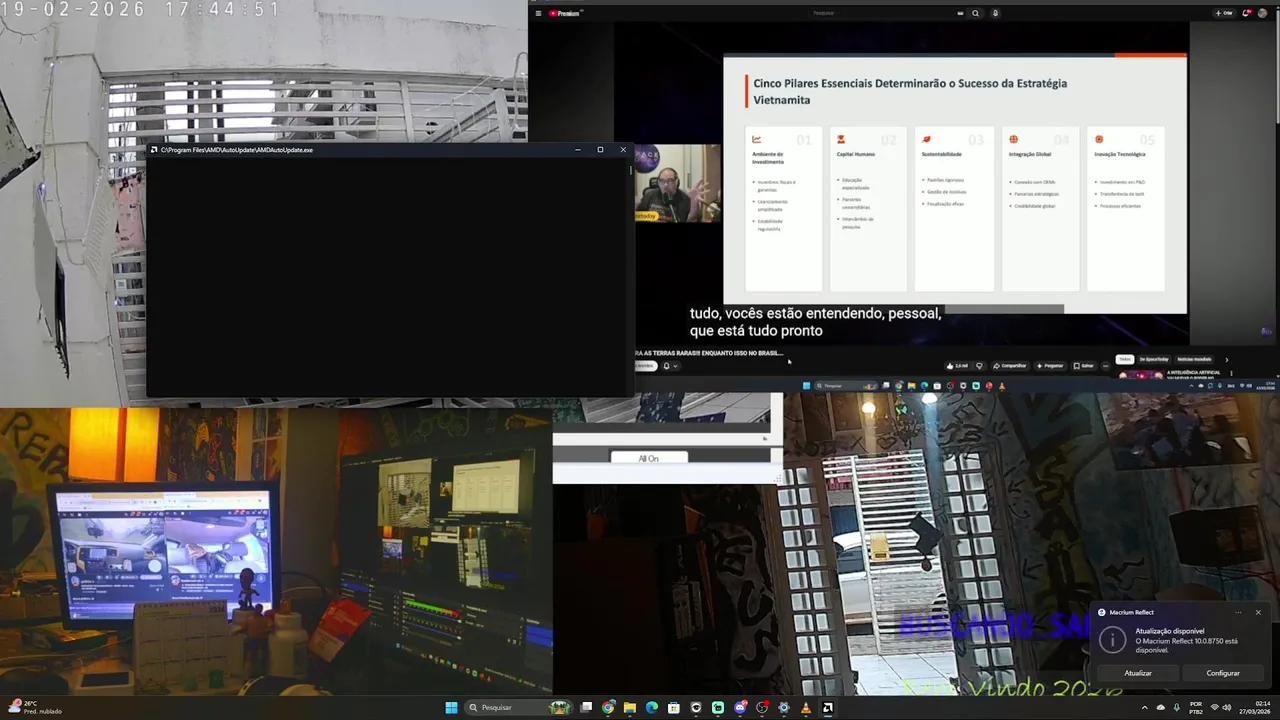Switch the POR PTB2 keyboard language
This screenshot has width=1280, height=720.
coord(1196,707)
